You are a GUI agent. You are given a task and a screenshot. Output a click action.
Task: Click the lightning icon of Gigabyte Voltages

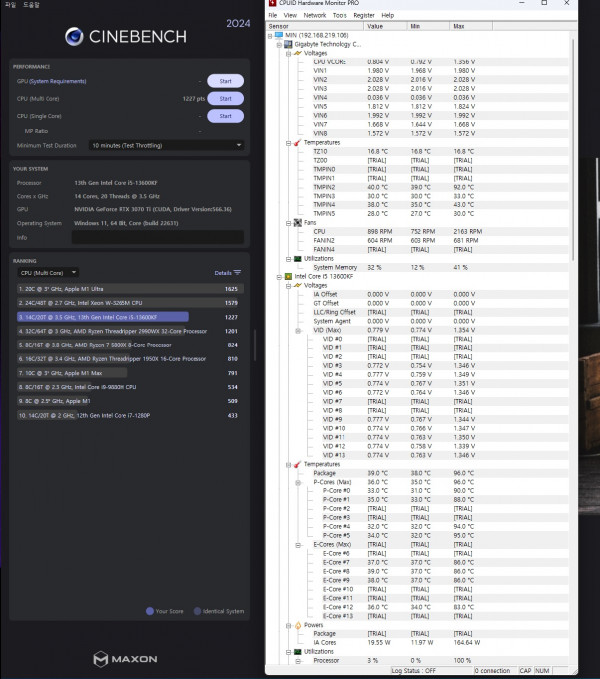point(298,53)
